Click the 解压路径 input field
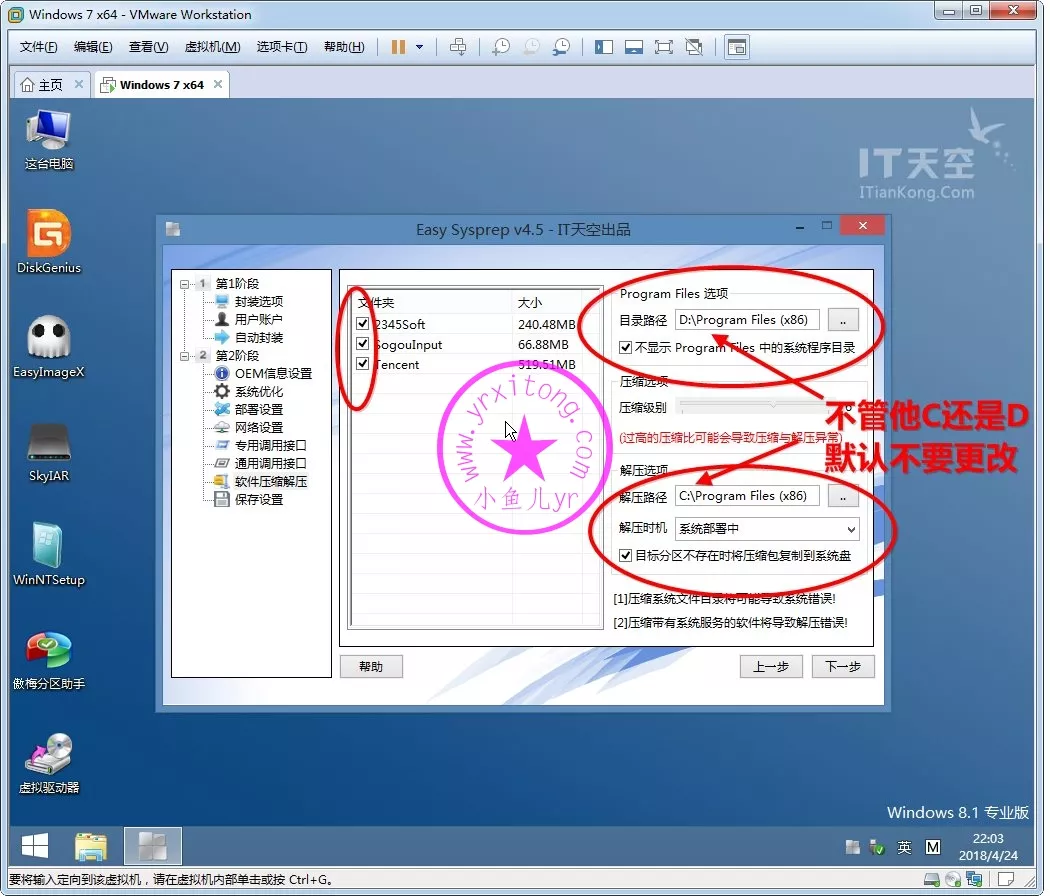Viewport: 1050px width, 896px height. click(747, 496)
